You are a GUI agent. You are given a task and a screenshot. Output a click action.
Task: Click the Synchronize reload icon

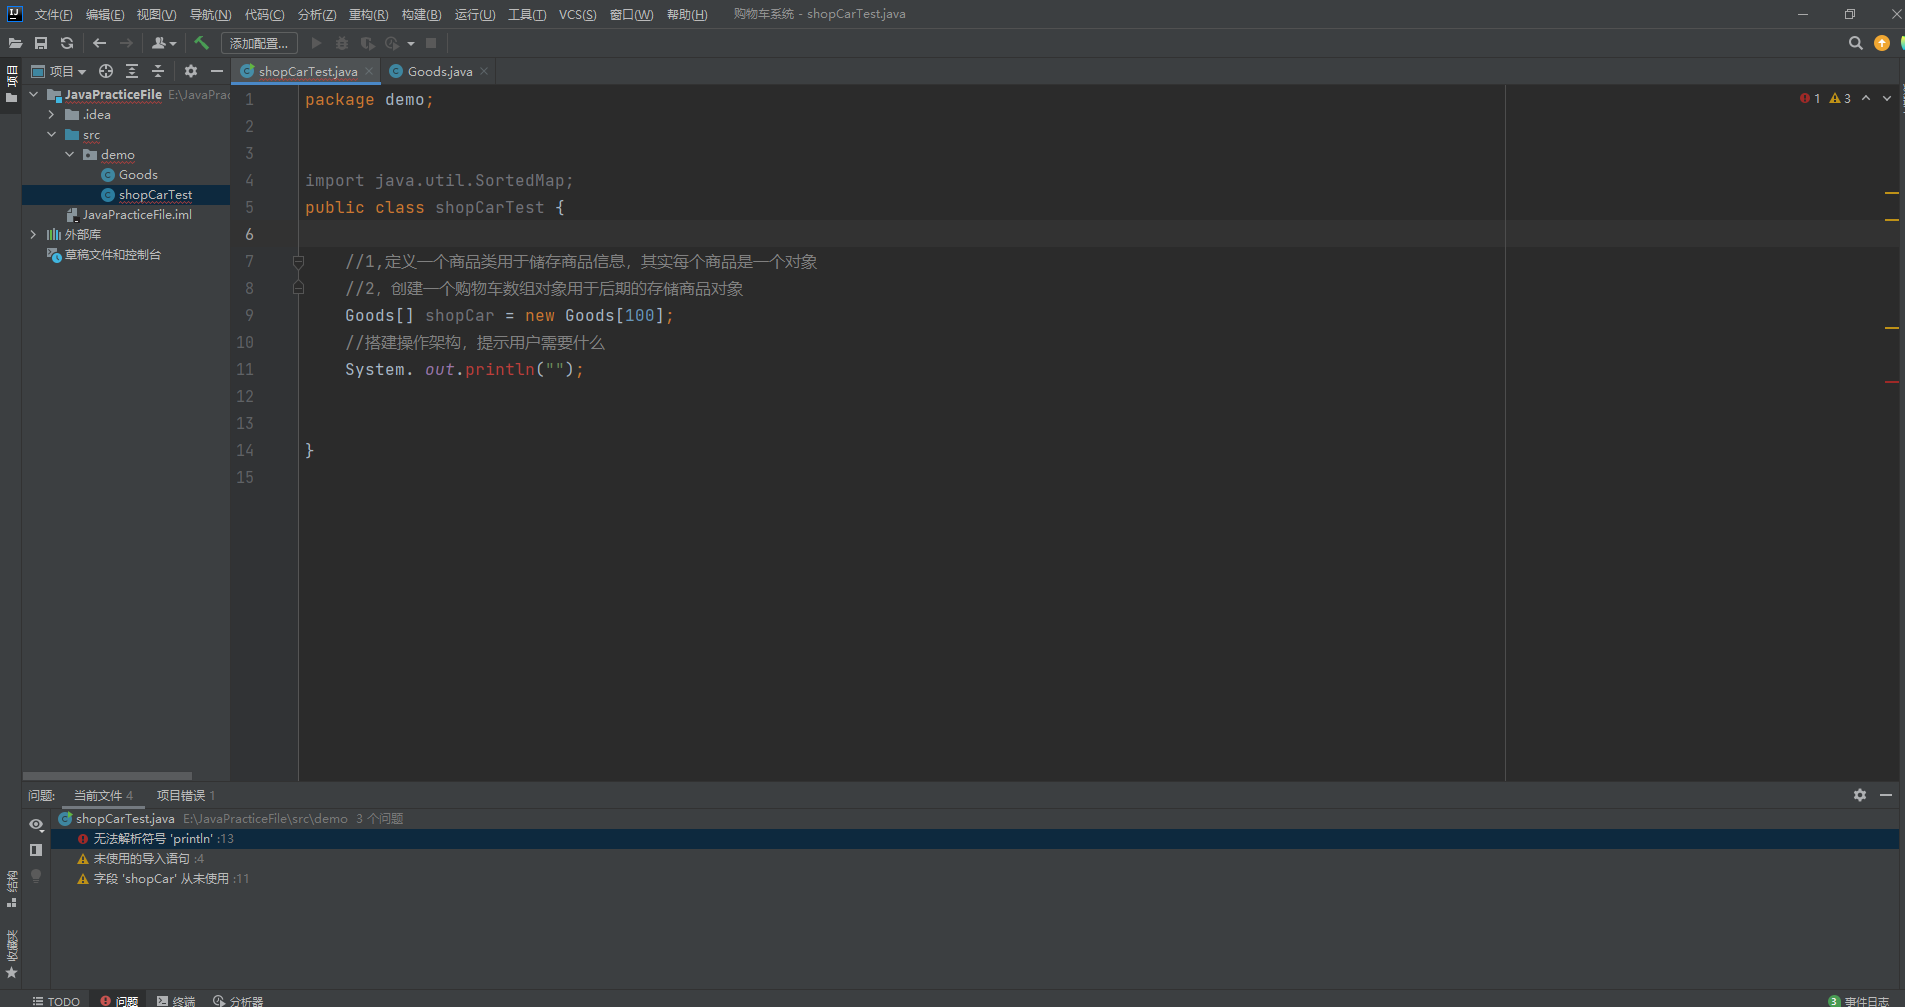tap(67, 43)
